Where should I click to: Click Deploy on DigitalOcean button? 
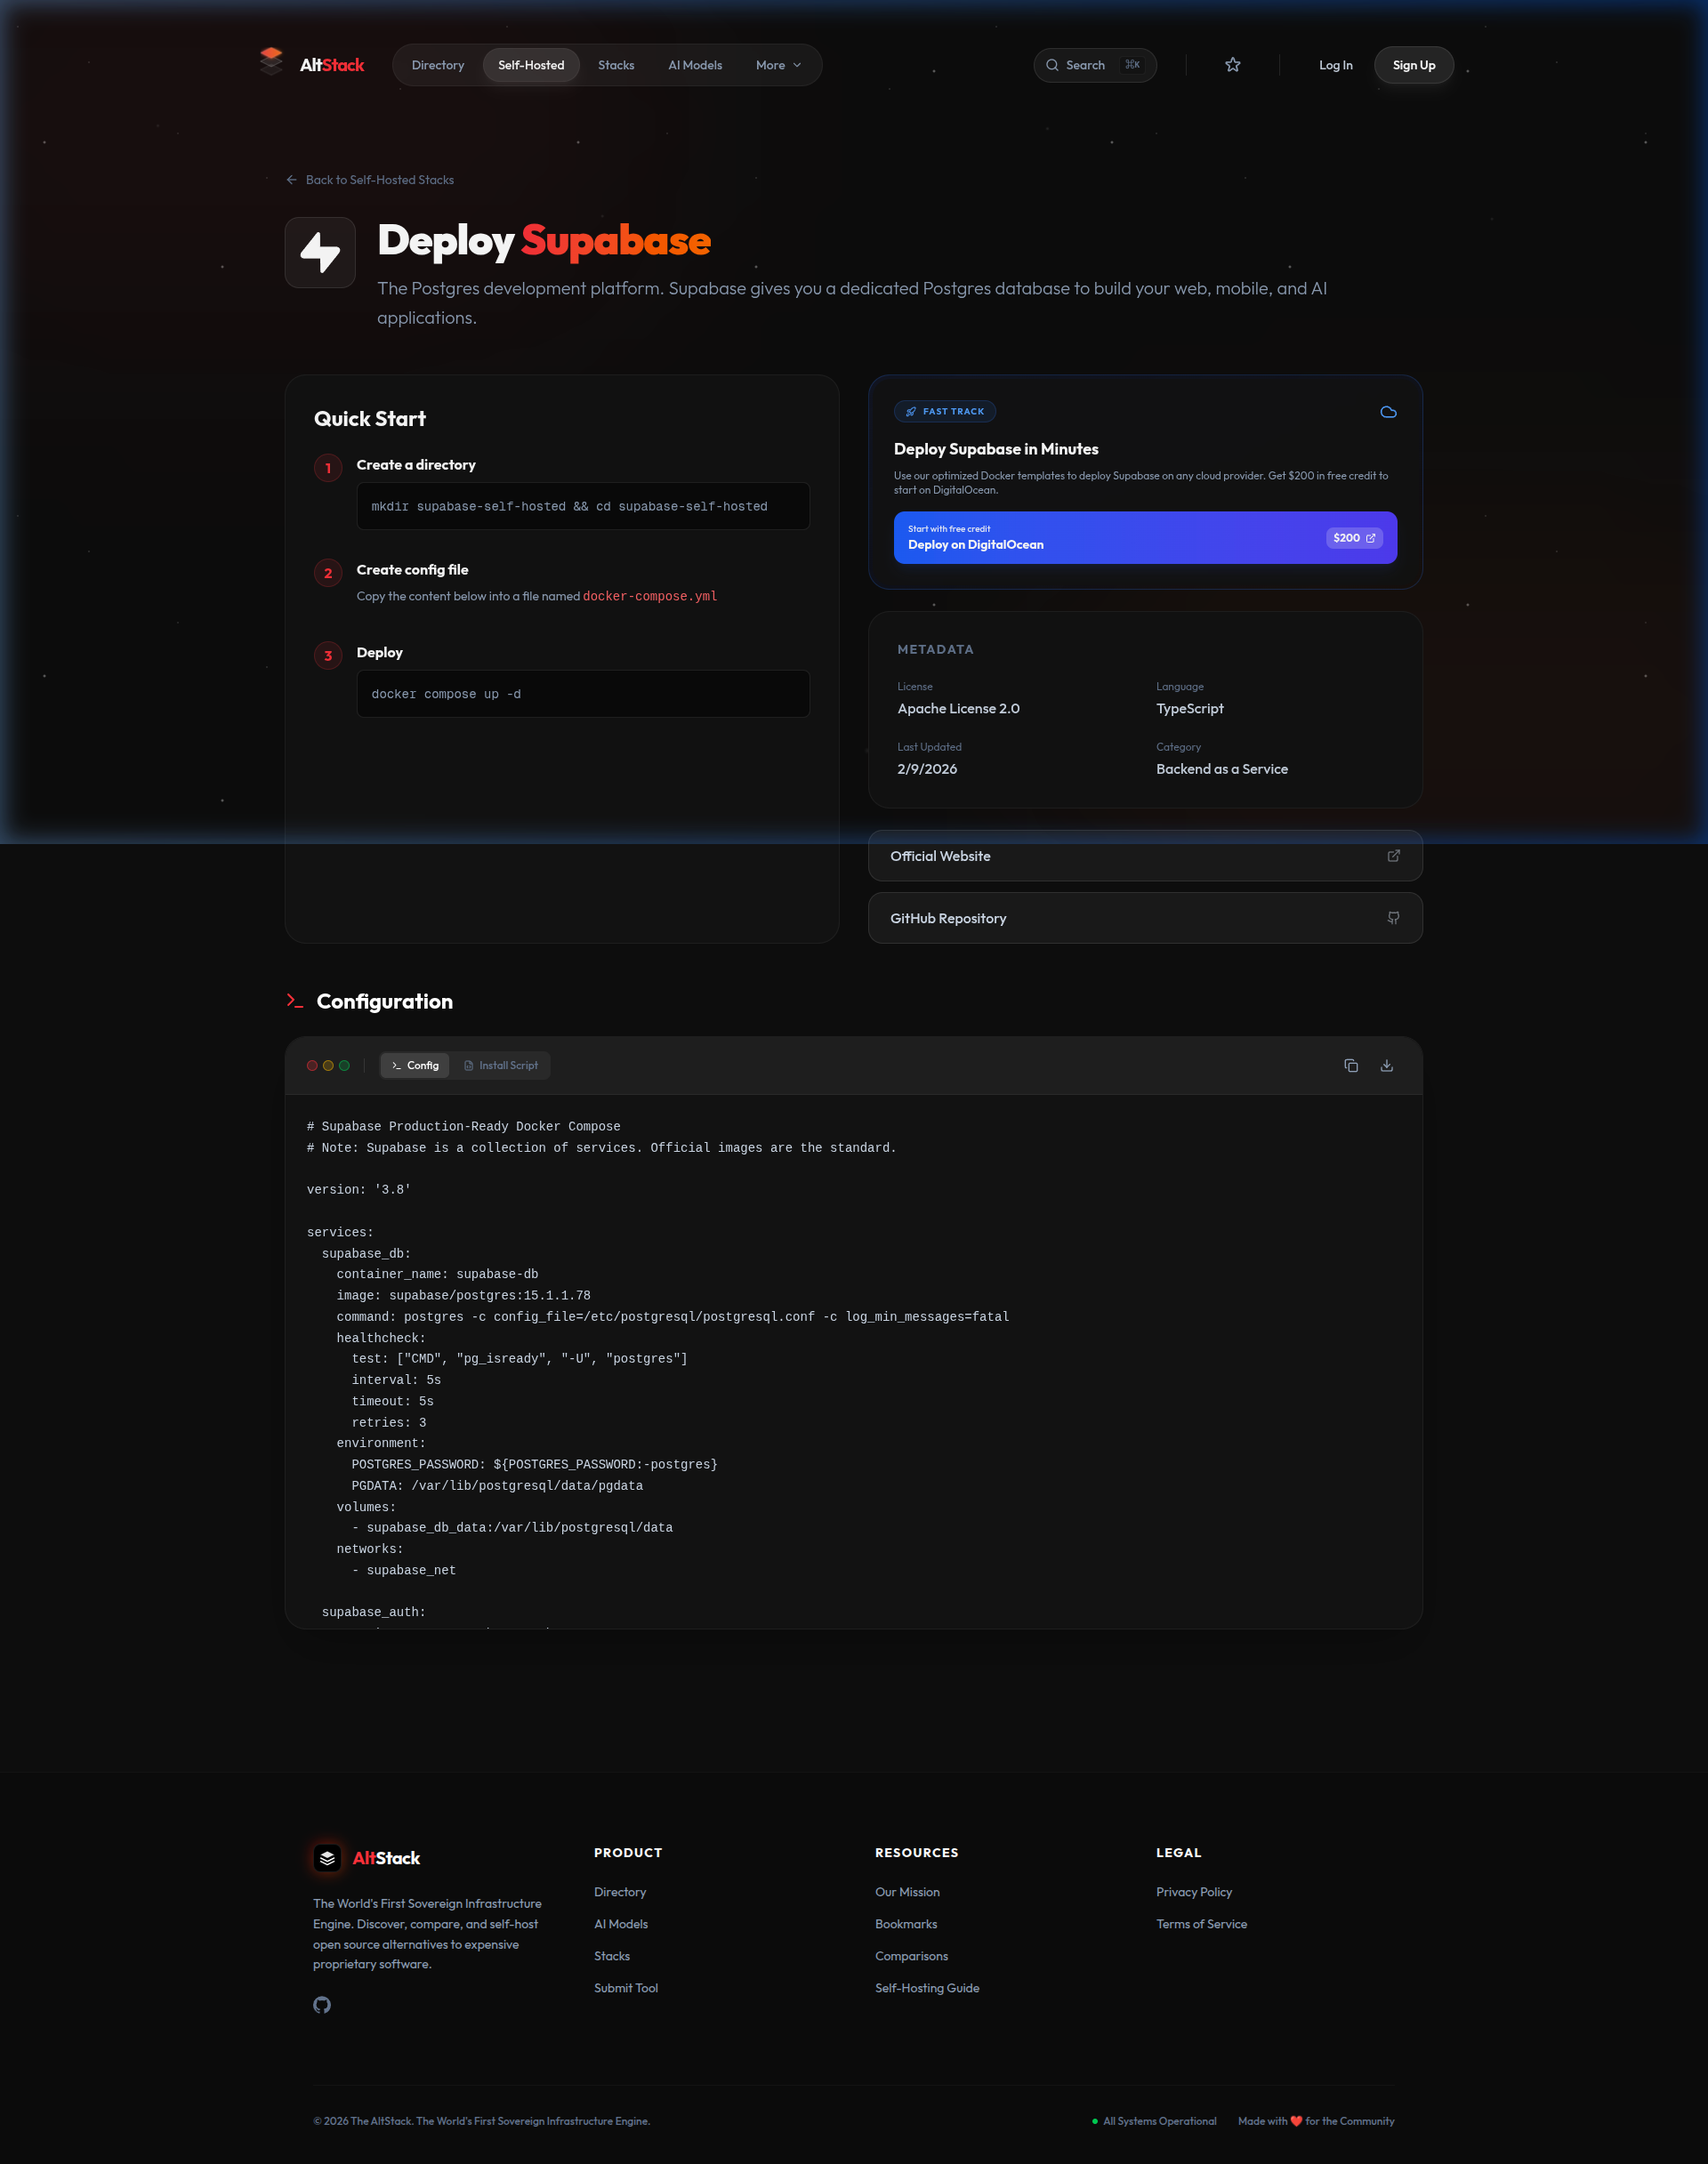1144,538
